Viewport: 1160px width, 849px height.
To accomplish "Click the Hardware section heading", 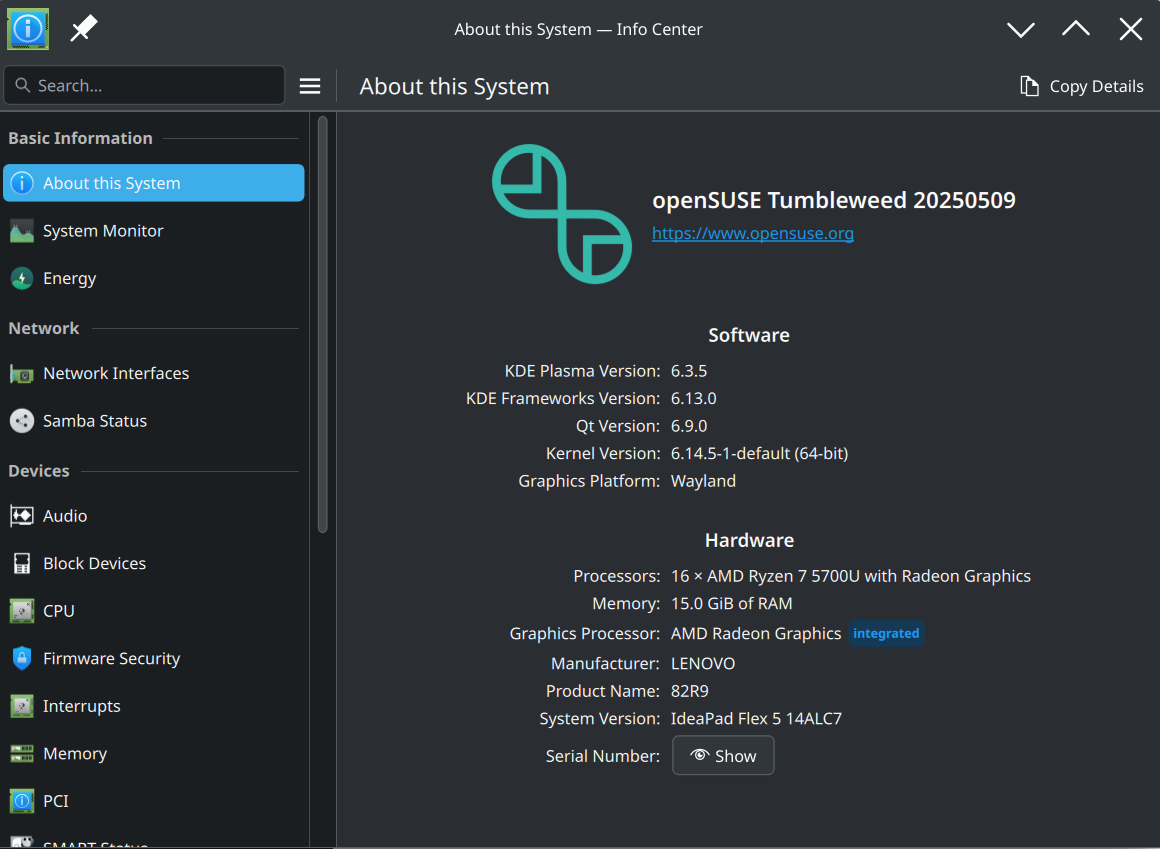I will [749, 541].
